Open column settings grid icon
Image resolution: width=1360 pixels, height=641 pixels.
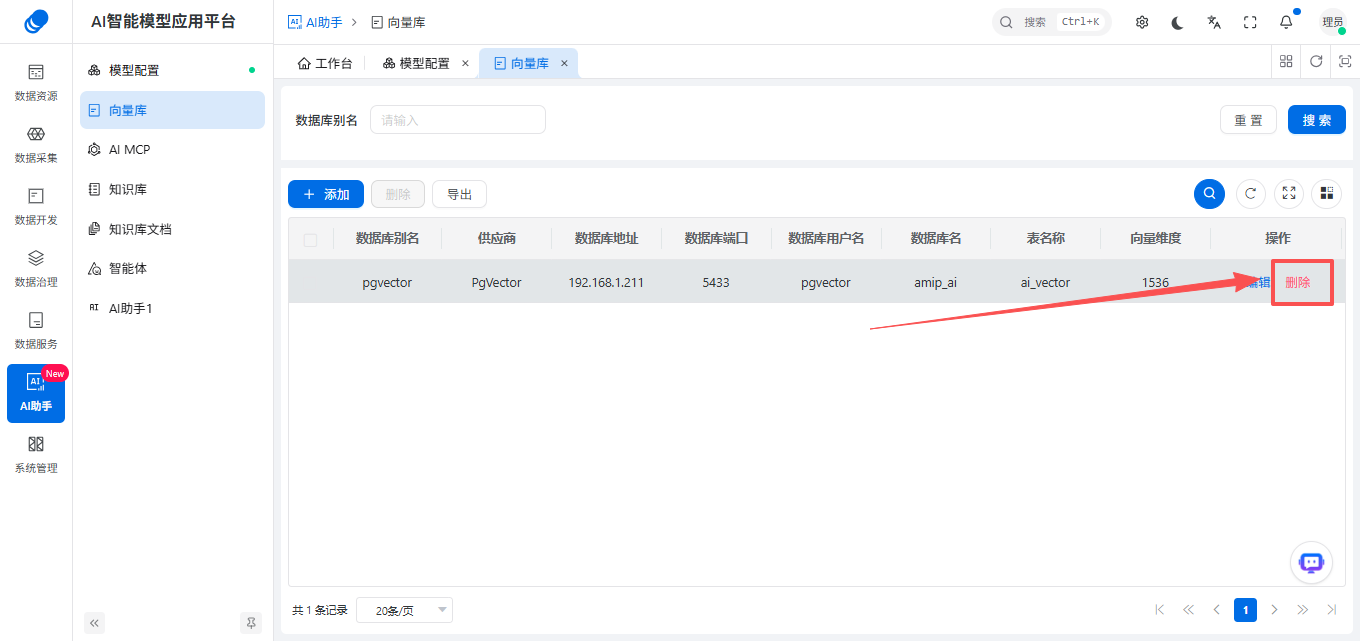(1327, 193)
